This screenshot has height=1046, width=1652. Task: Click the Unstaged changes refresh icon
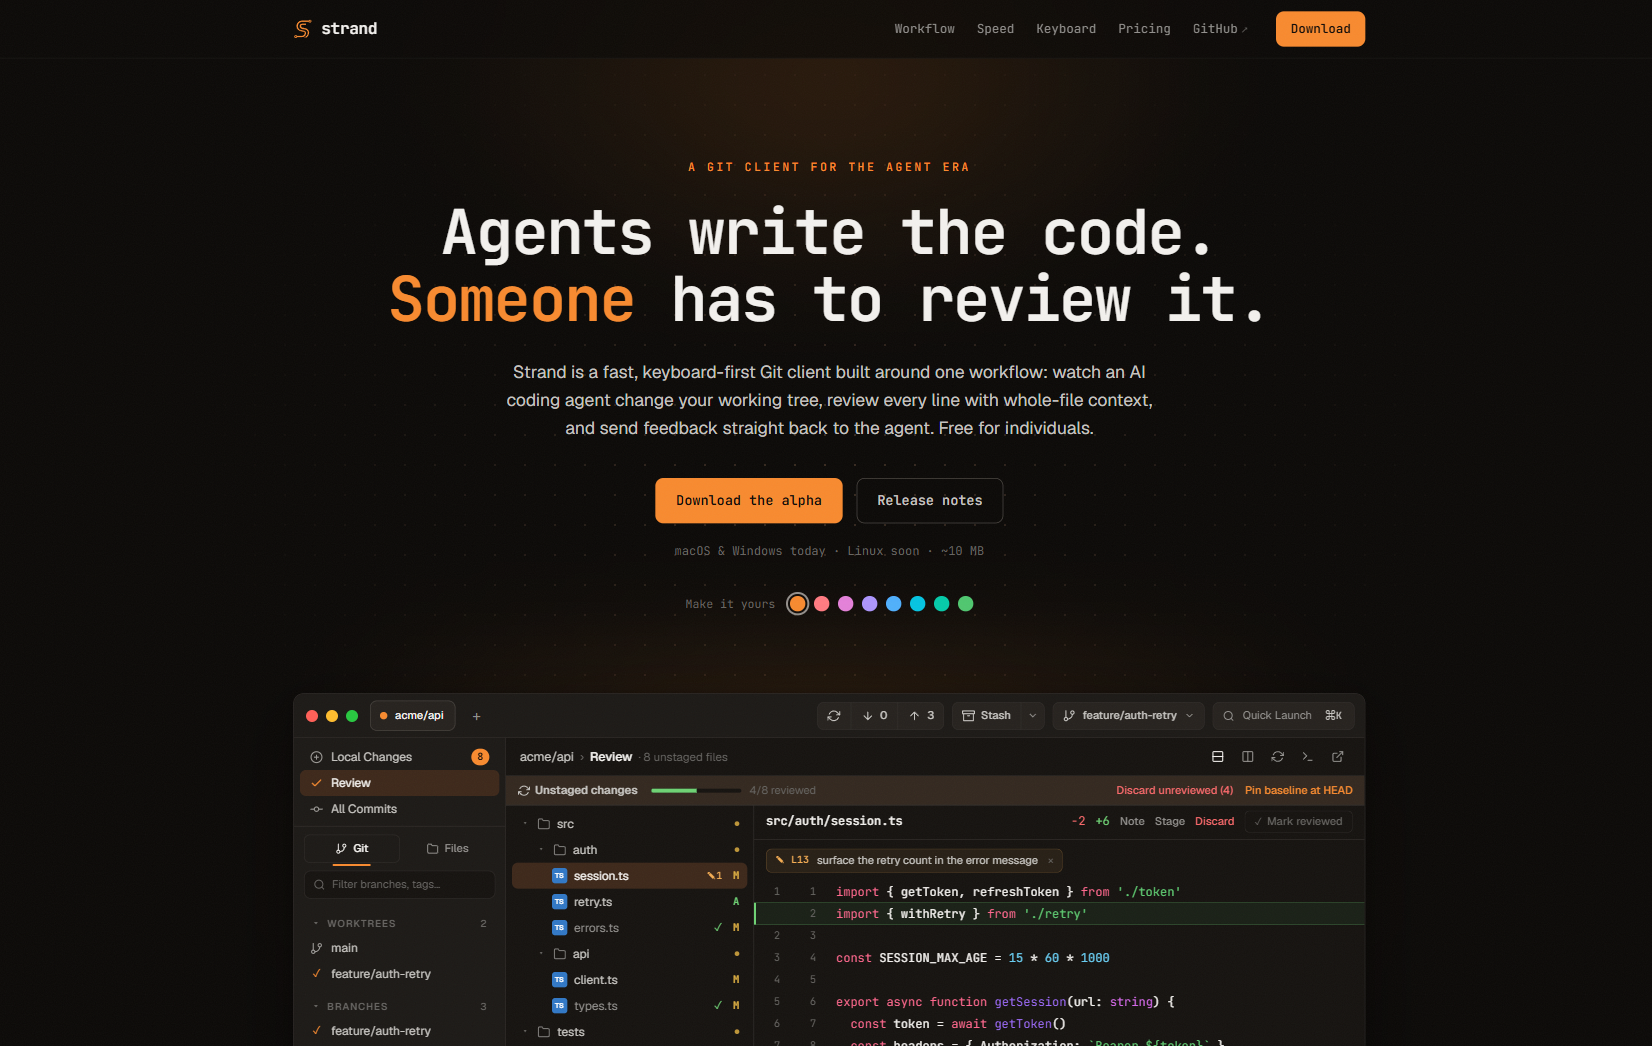pyautogui.click(x=523, y=791)
